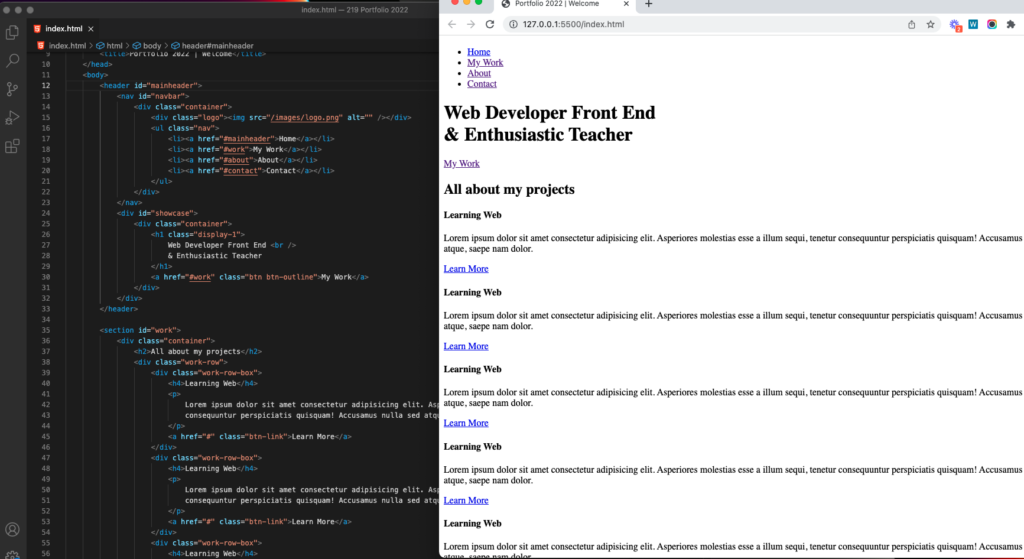The width and height of the screenshot is (1024, 559).
Task: Open the extension with the red badge
Action: point(955,25)
